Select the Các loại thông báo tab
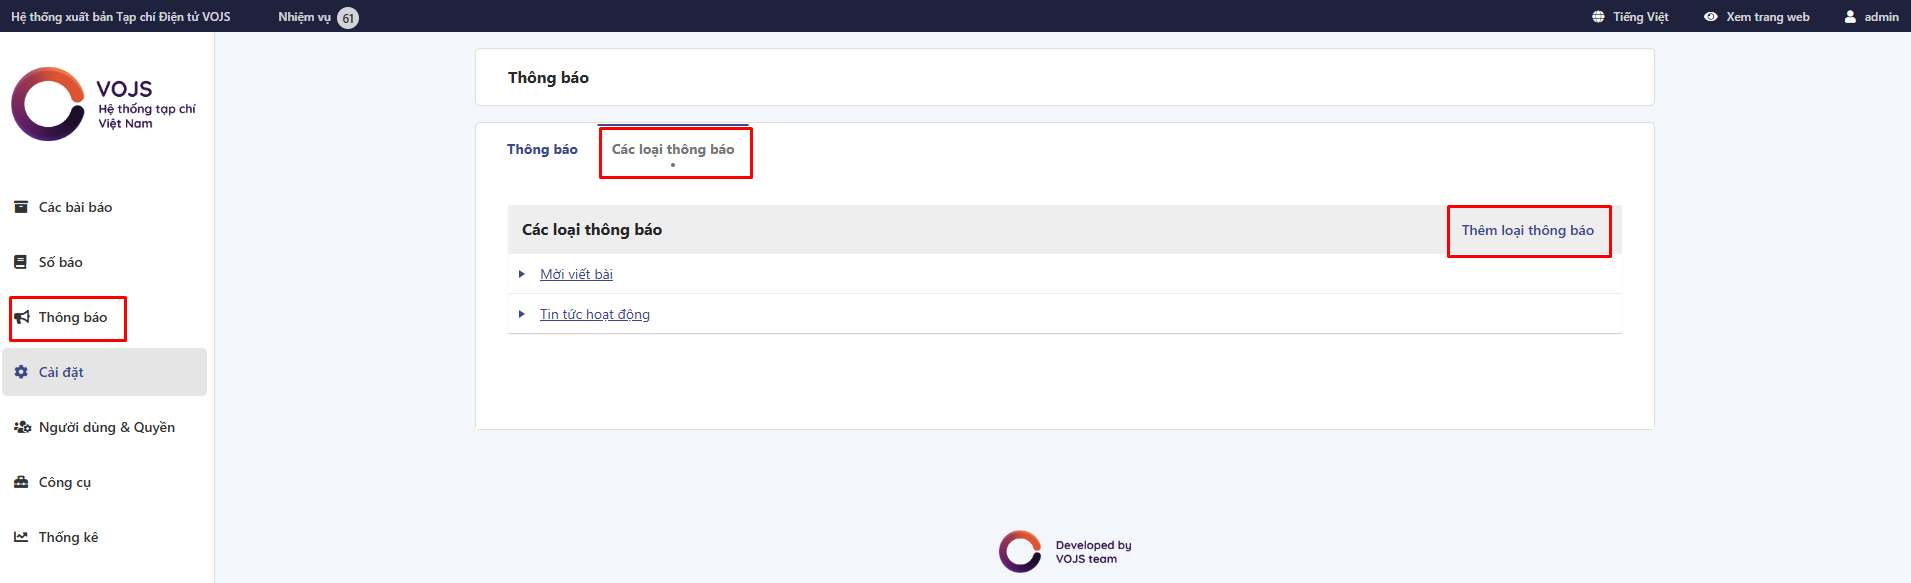Viewport: 1911px width, 583px height. [x=673, y=150]
